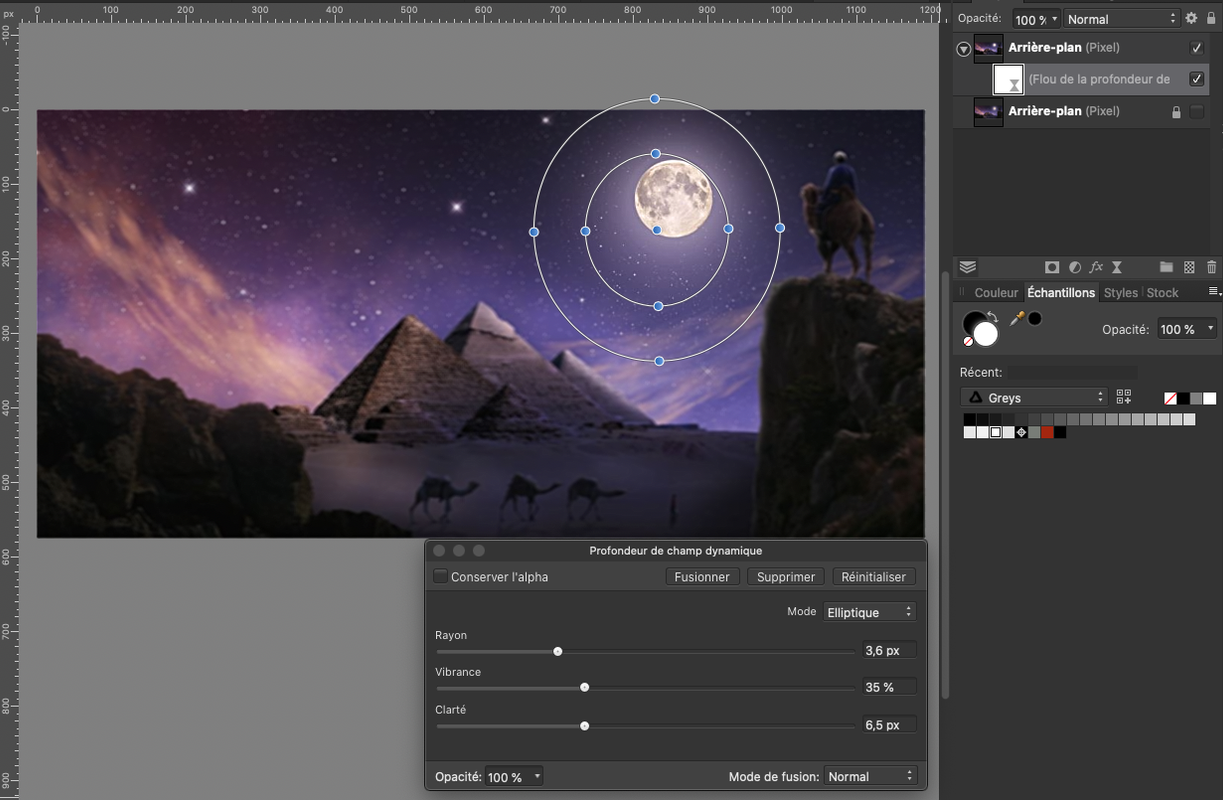Open the layers panel Opacité percentage dropdown
The image size is (1223, 800).
(1036, 19)
